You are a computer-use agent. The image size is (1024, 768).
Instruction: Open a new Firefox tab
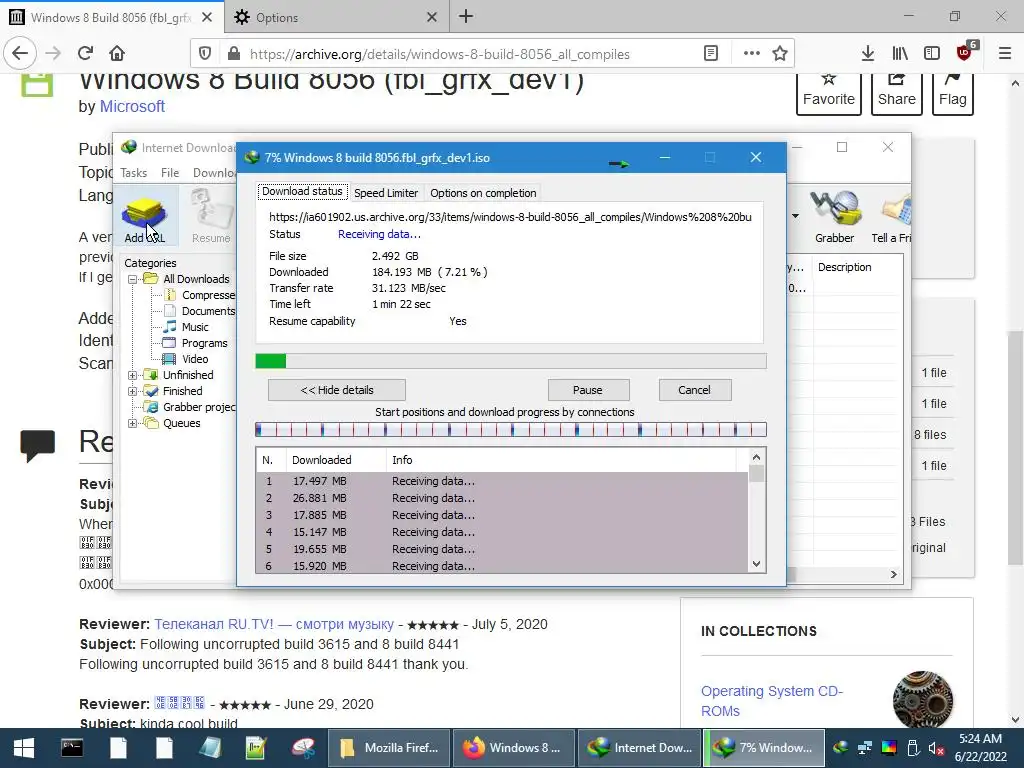coord(466,17)
